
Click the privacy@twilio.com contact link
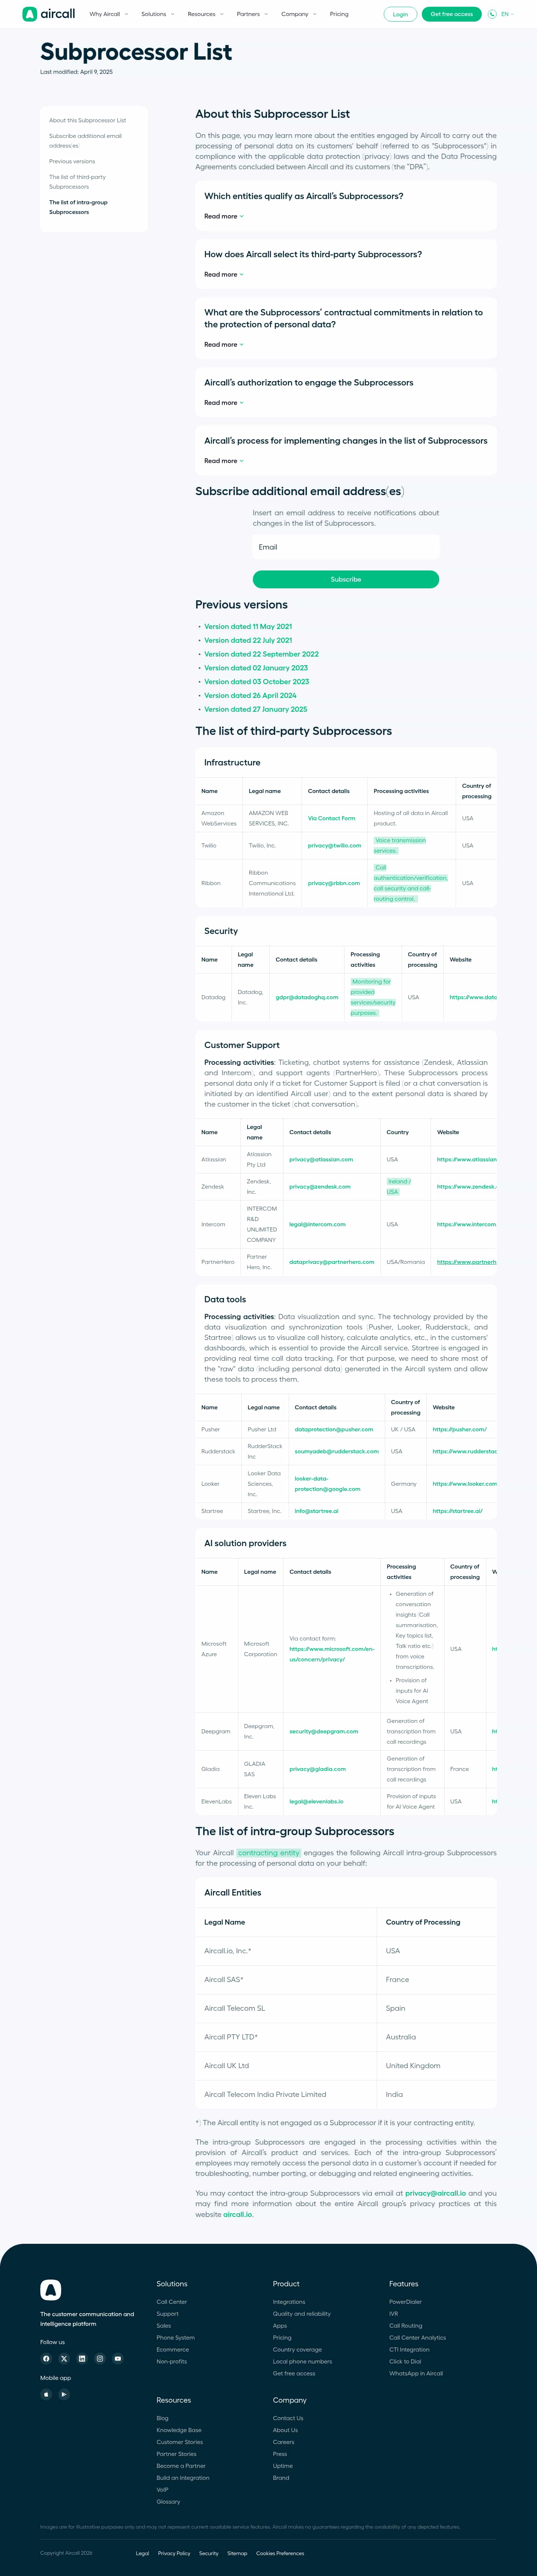(x=334, y=845)
